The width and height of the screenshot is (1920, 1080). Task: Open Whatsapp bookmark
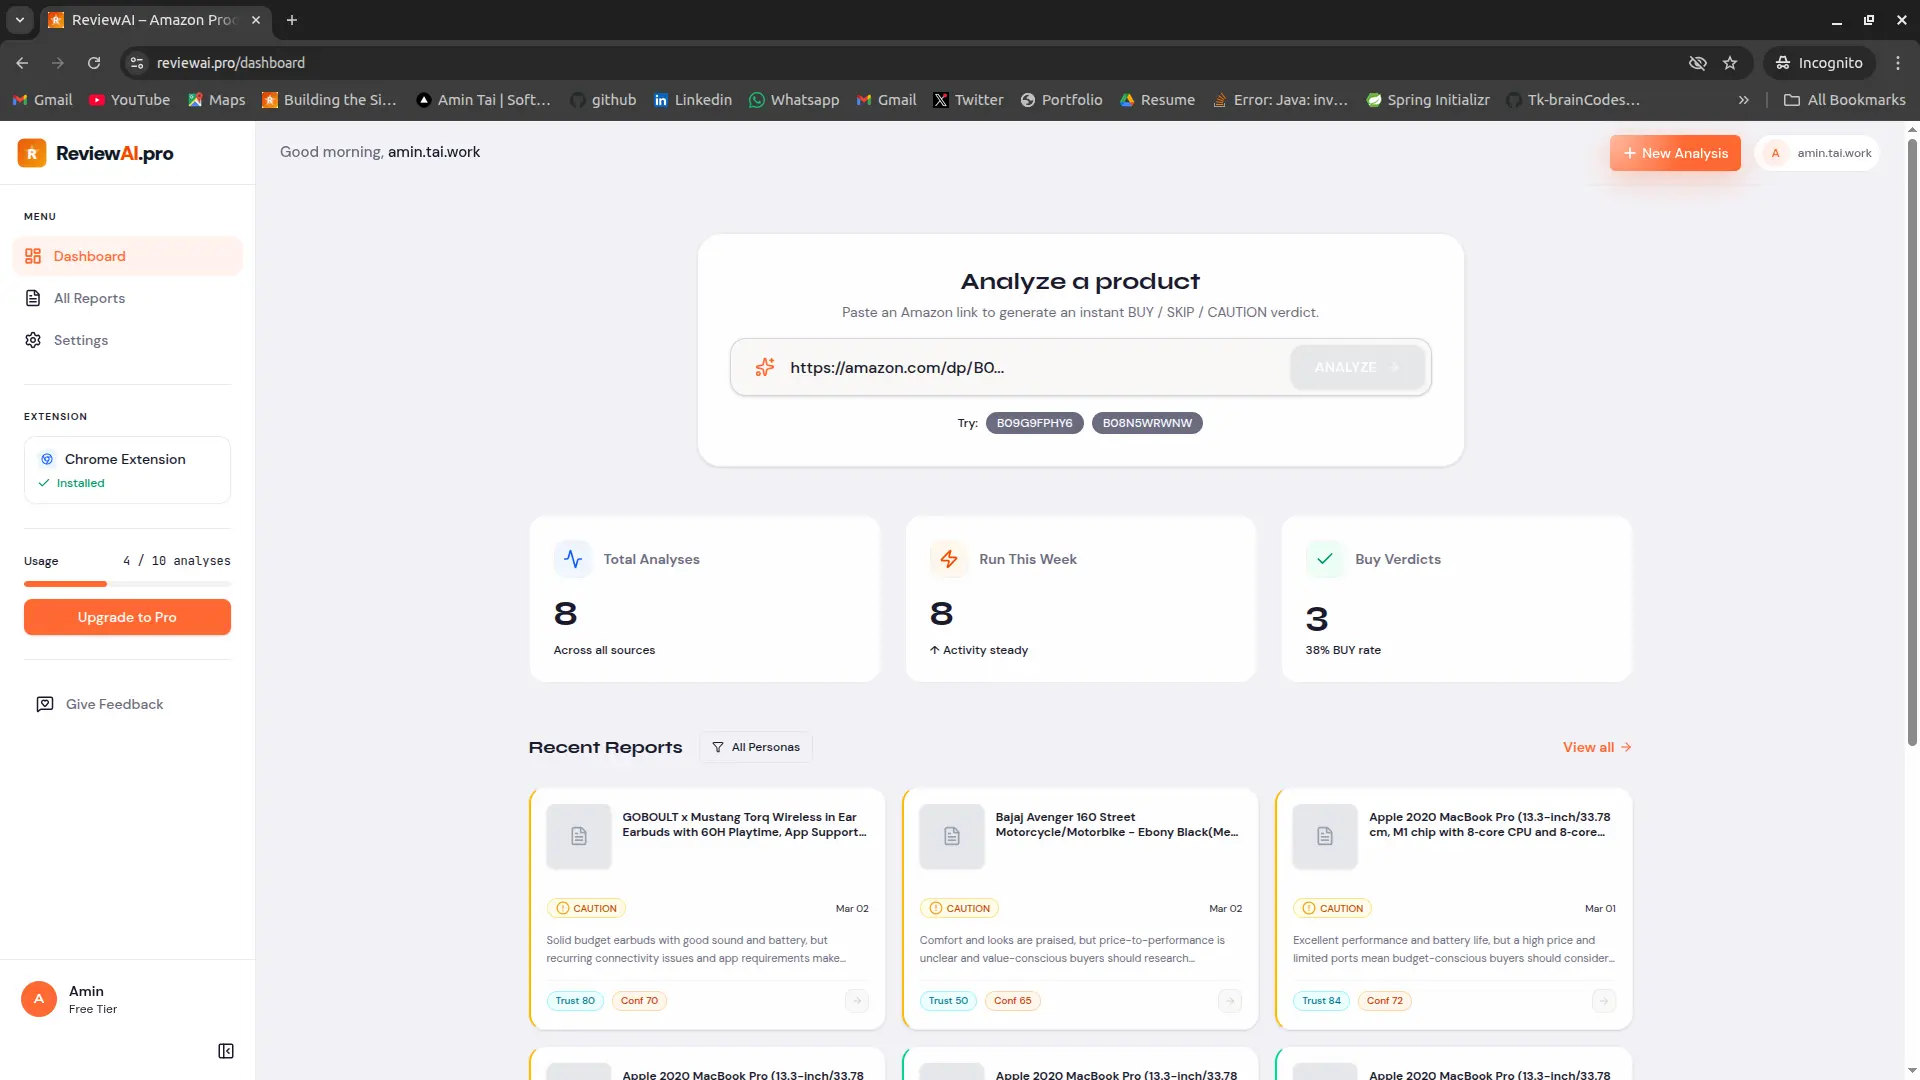[794, 100]
